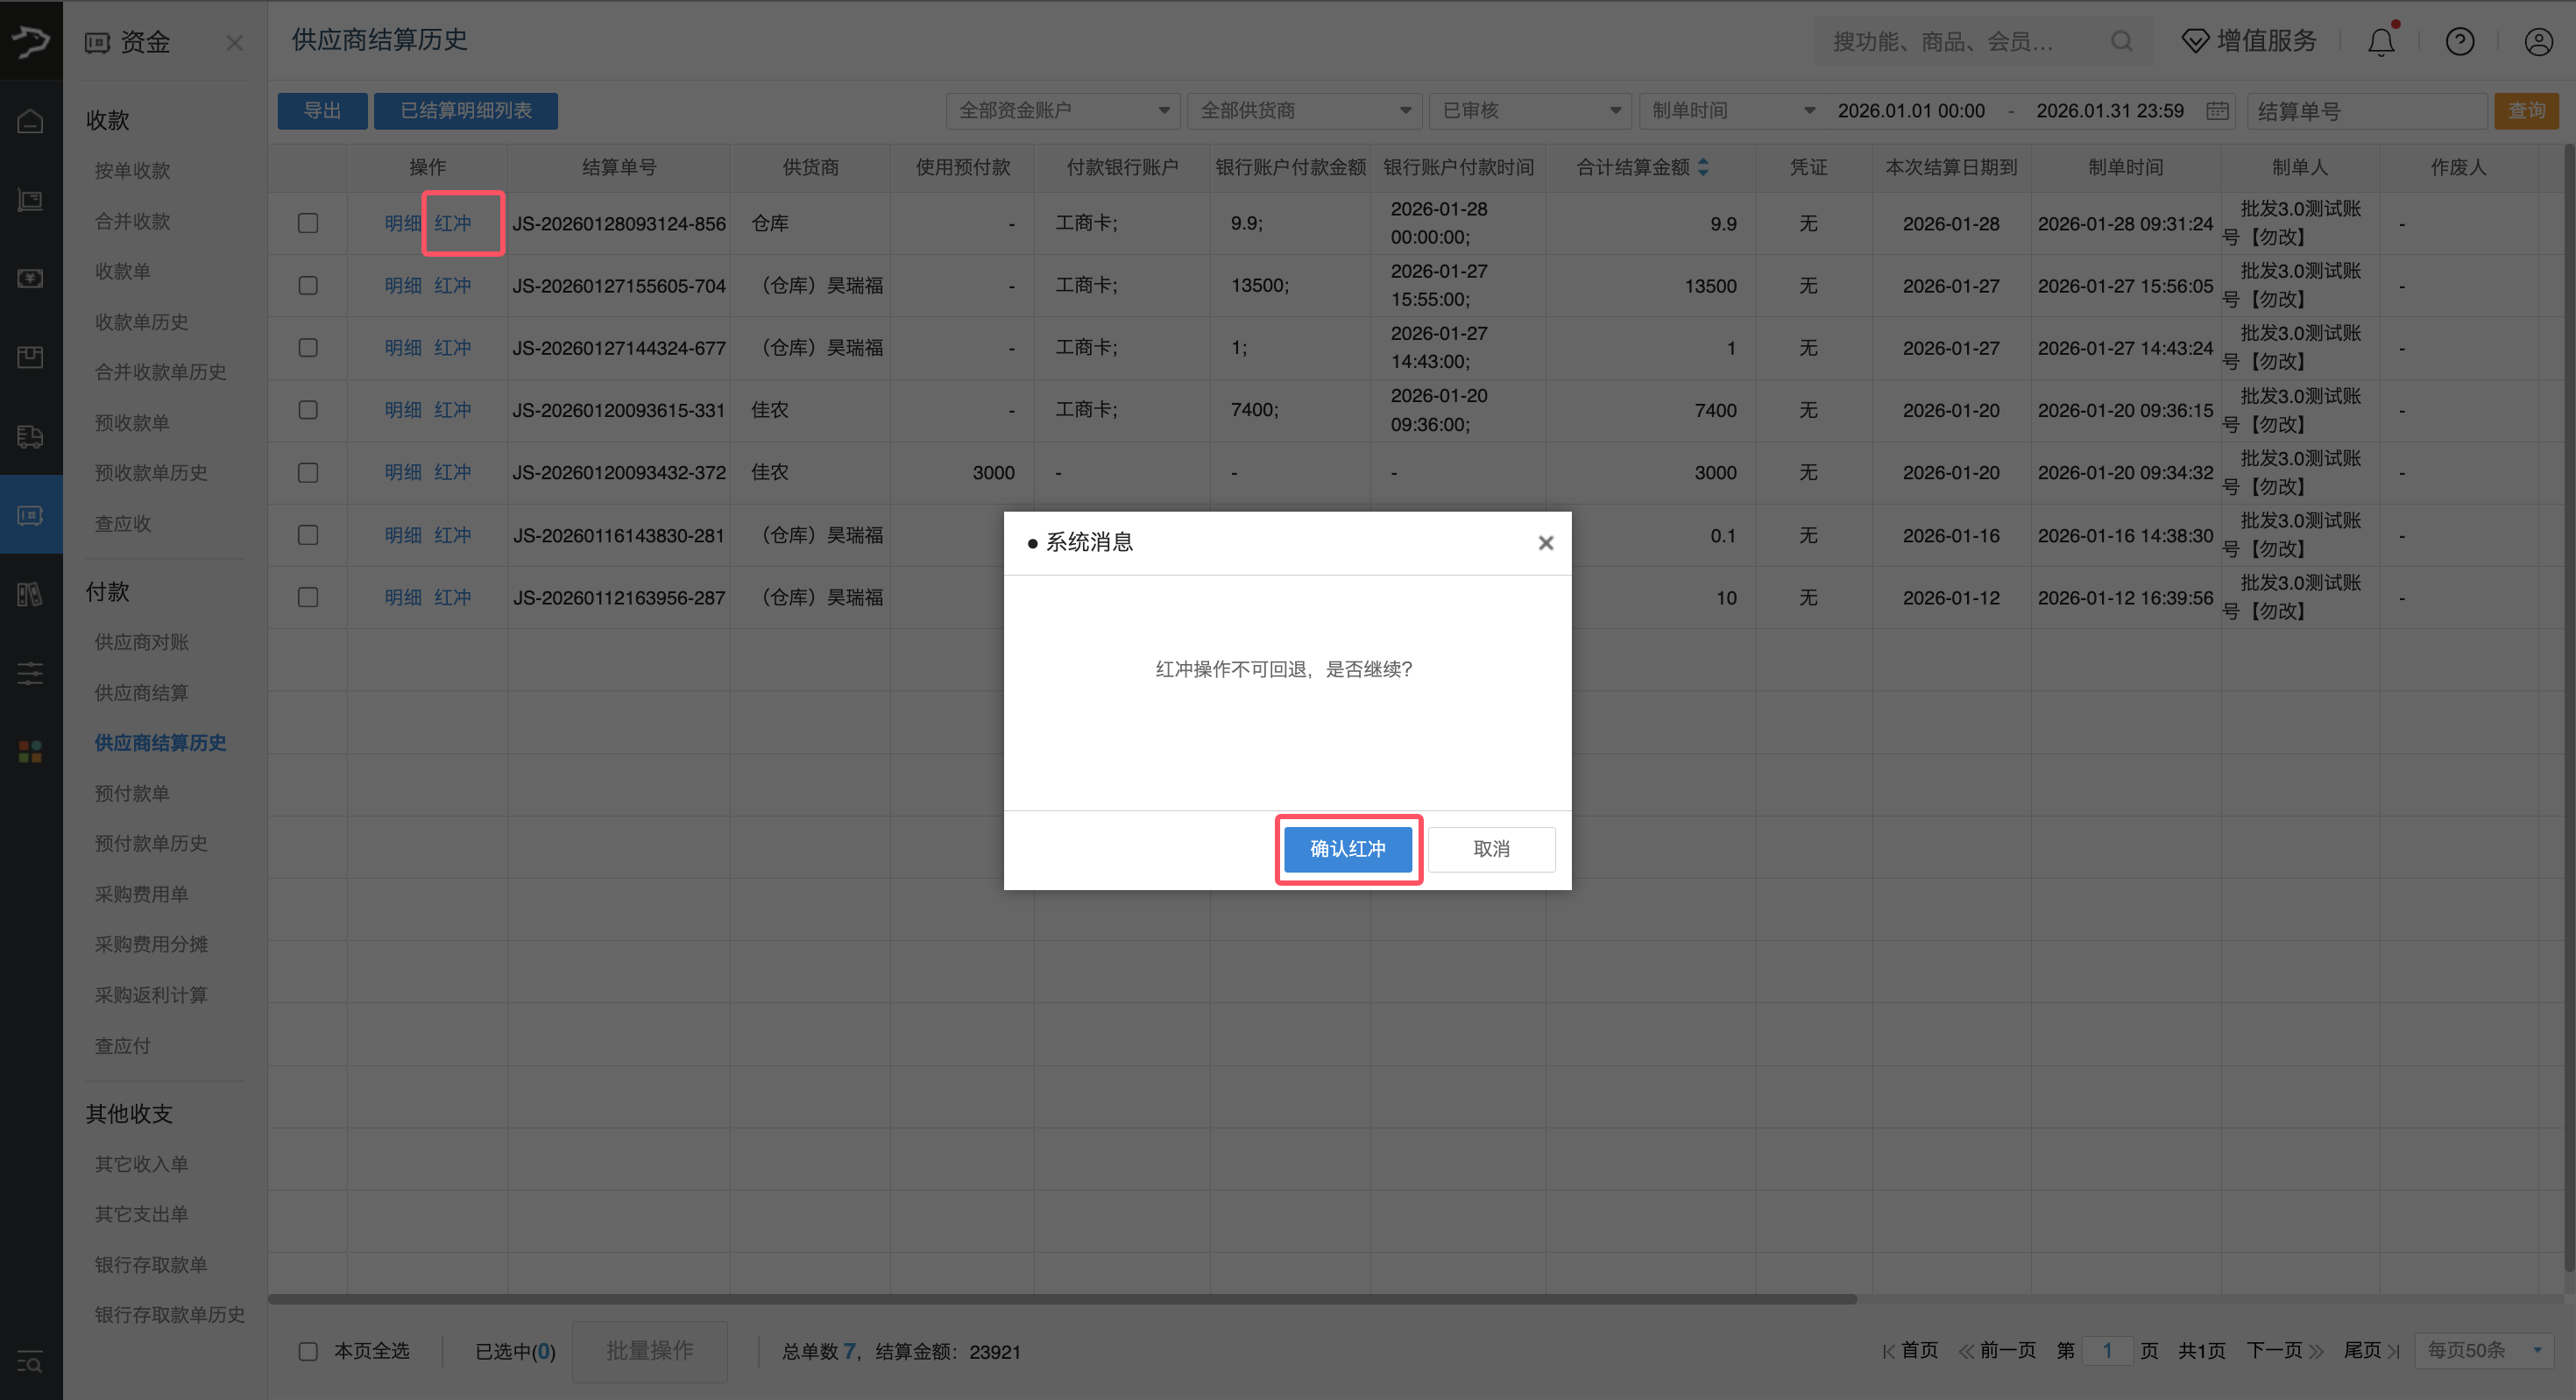
Task: Click the 结算单号 search input field
Action: tap(2366, 111)
